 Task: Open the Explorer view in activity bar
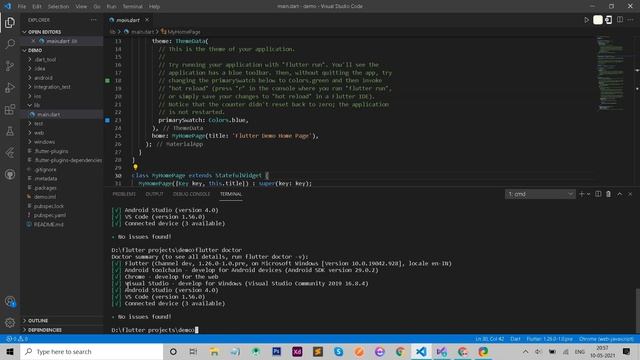pyautogui.click(x=10, y=22)
